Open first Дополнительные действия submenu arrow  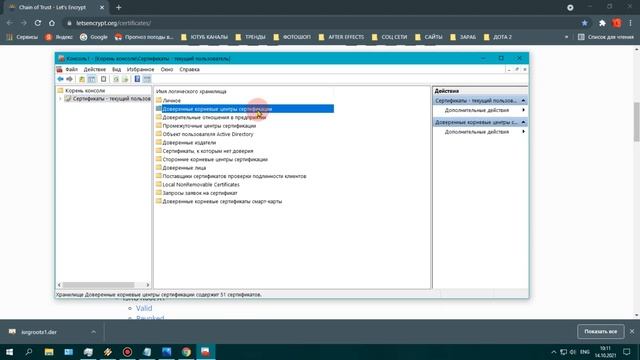coord(523,110)
